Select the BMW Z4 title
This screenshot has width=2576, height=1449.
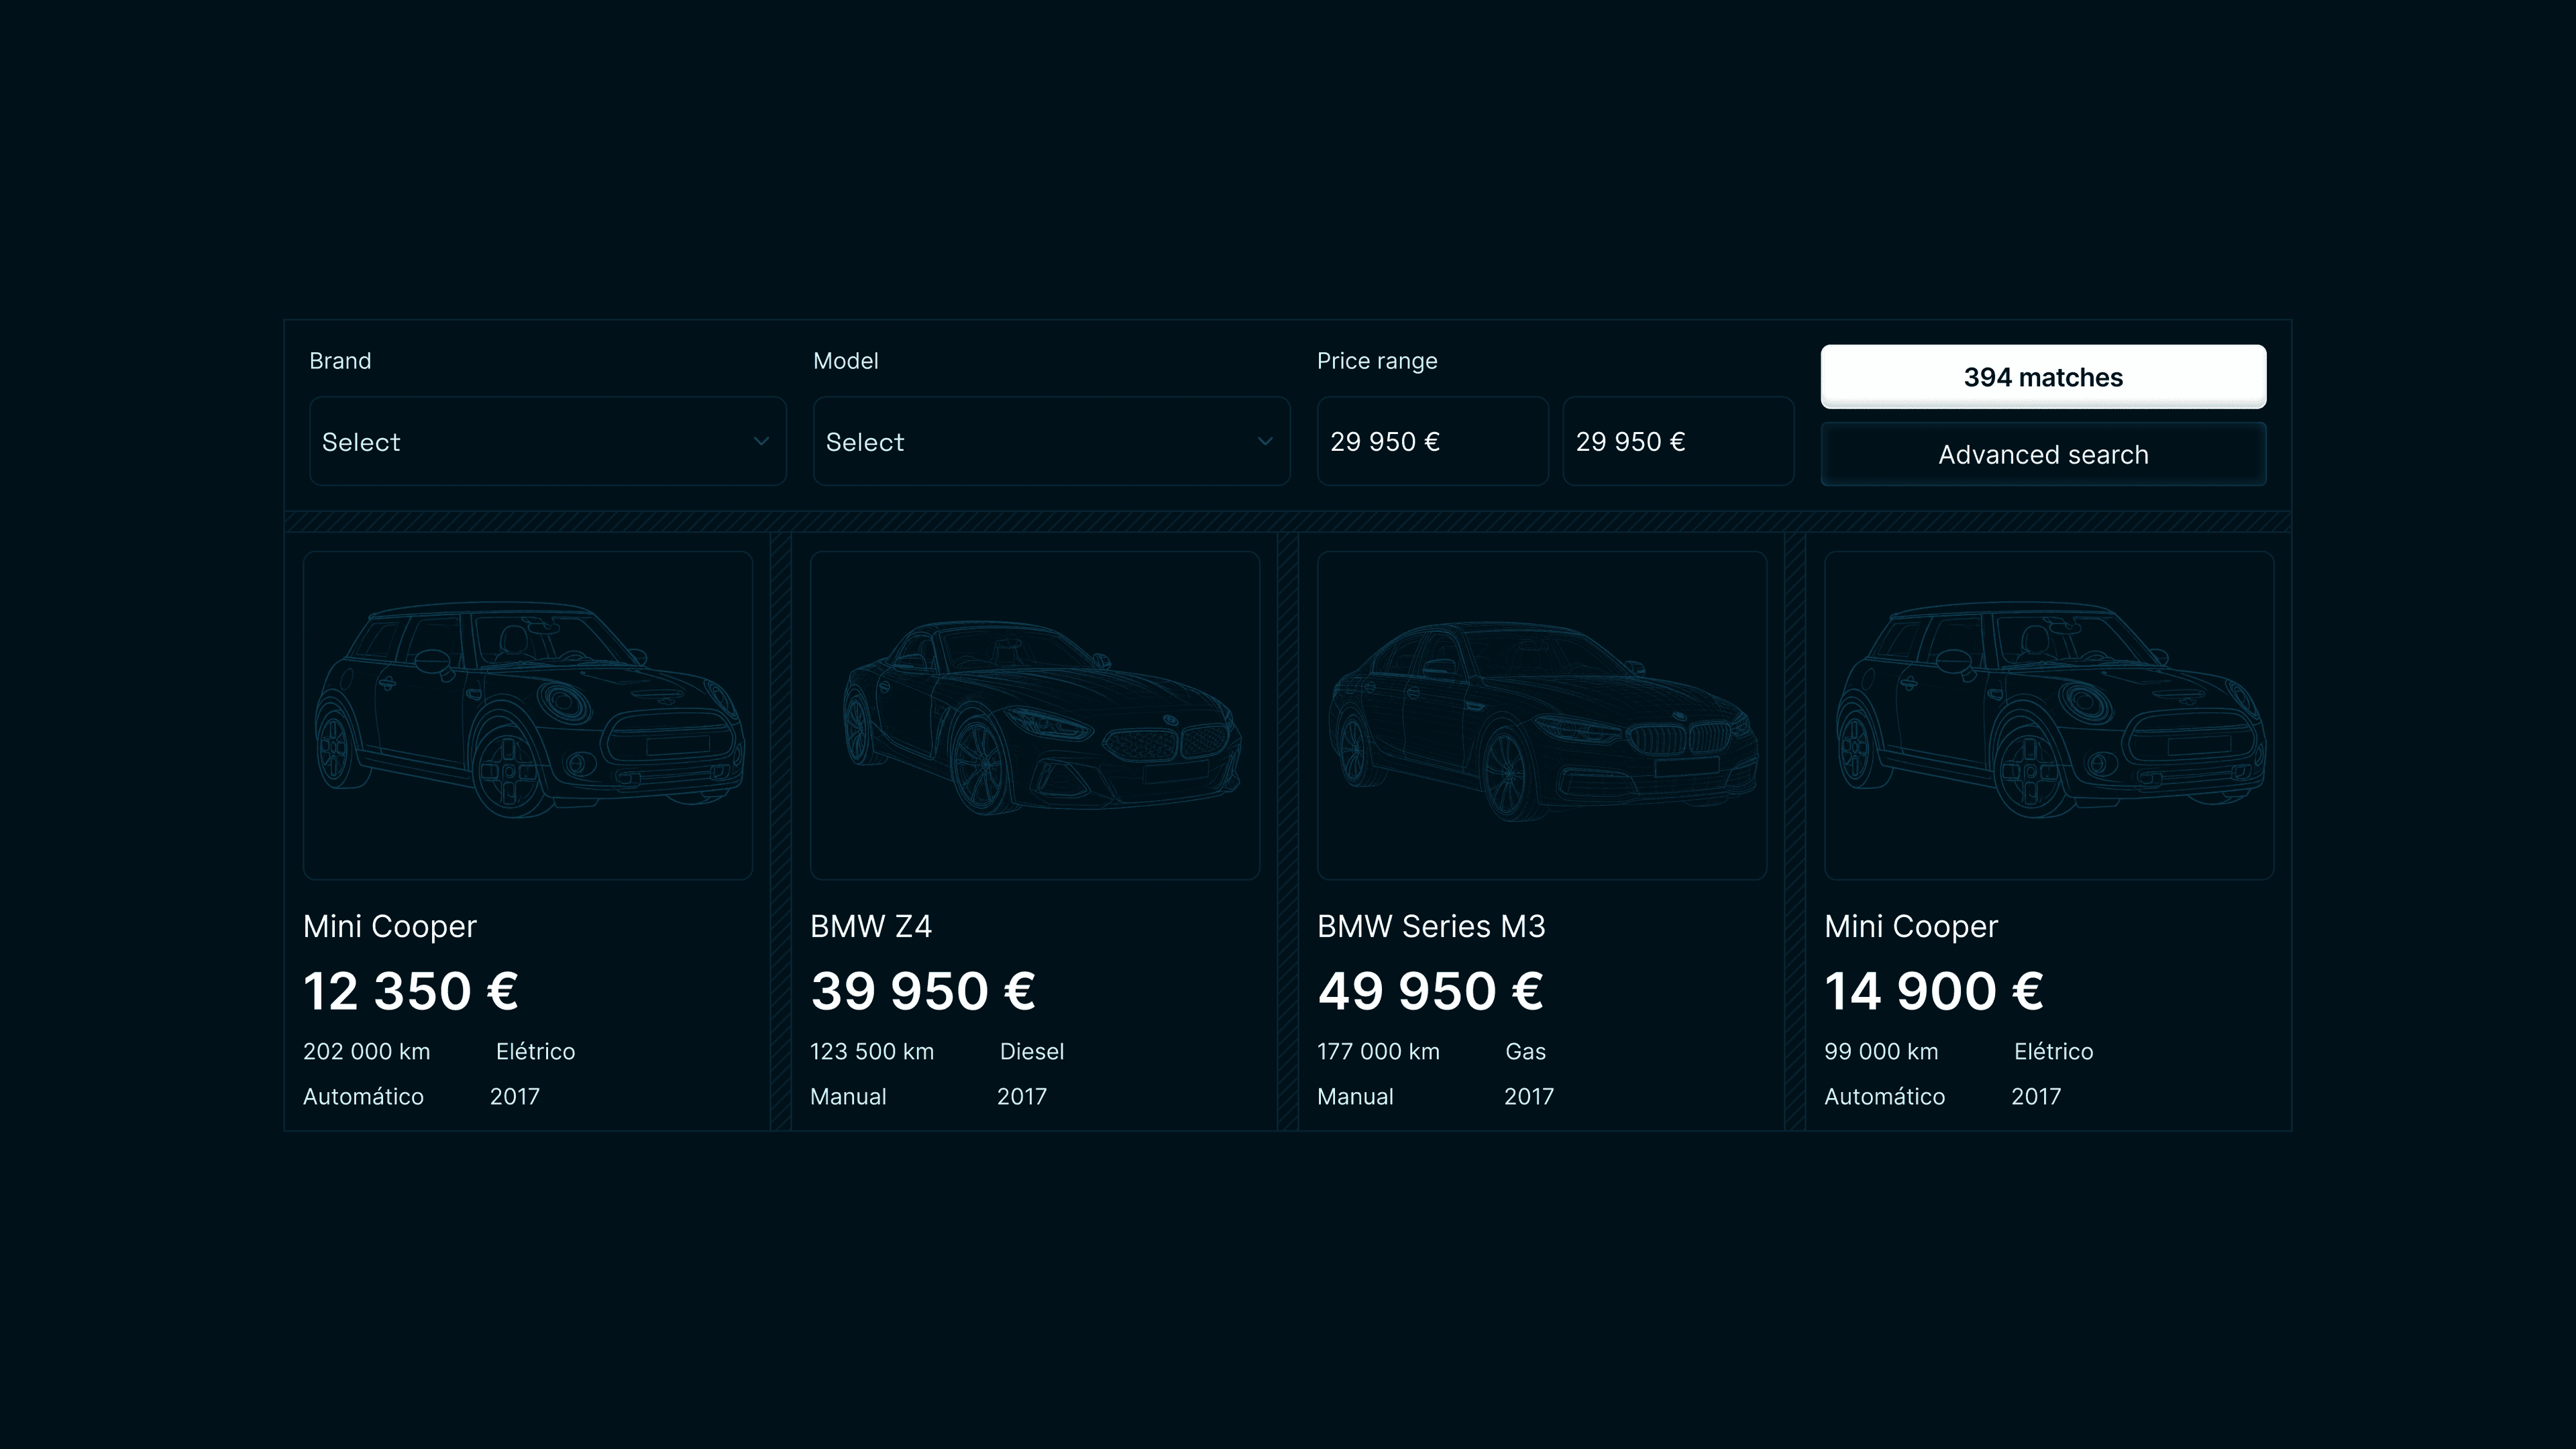871,926
